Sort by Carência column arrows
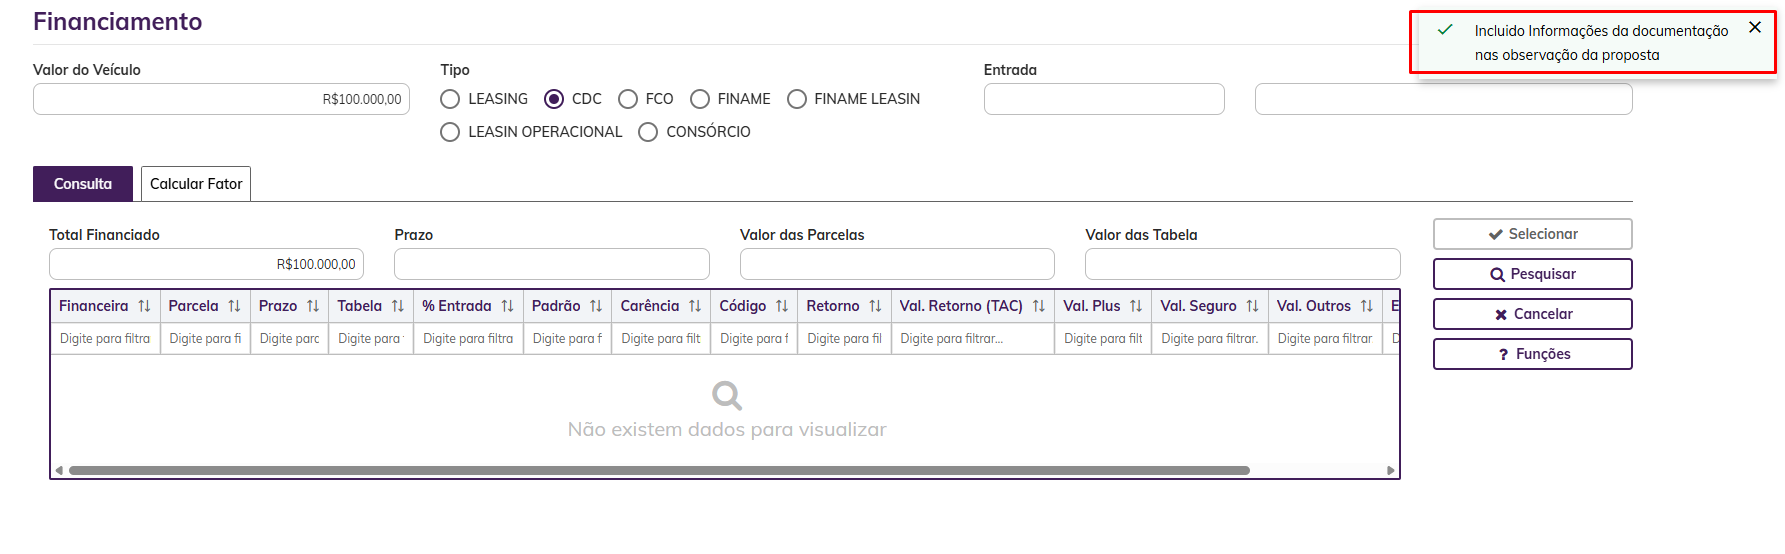The height and width of the screenshot is (554, 1785). tap(695, 306)
